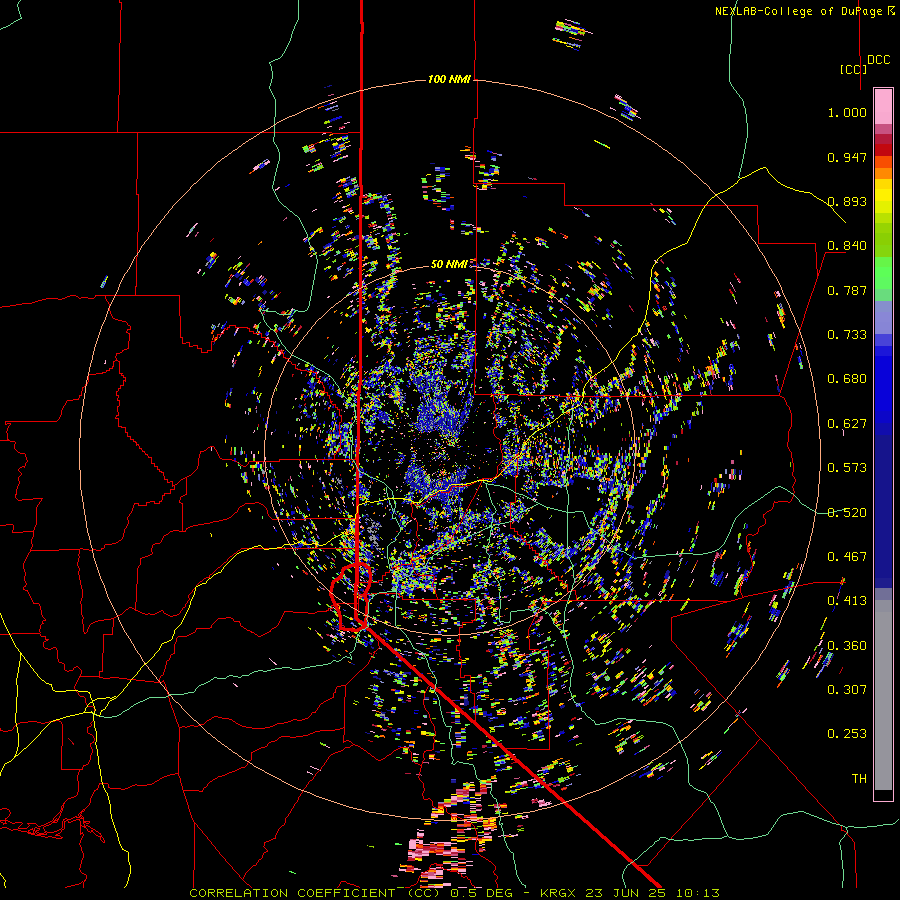
Task: Click the pink segment at top of color bar
Action: tap(883, 106)
